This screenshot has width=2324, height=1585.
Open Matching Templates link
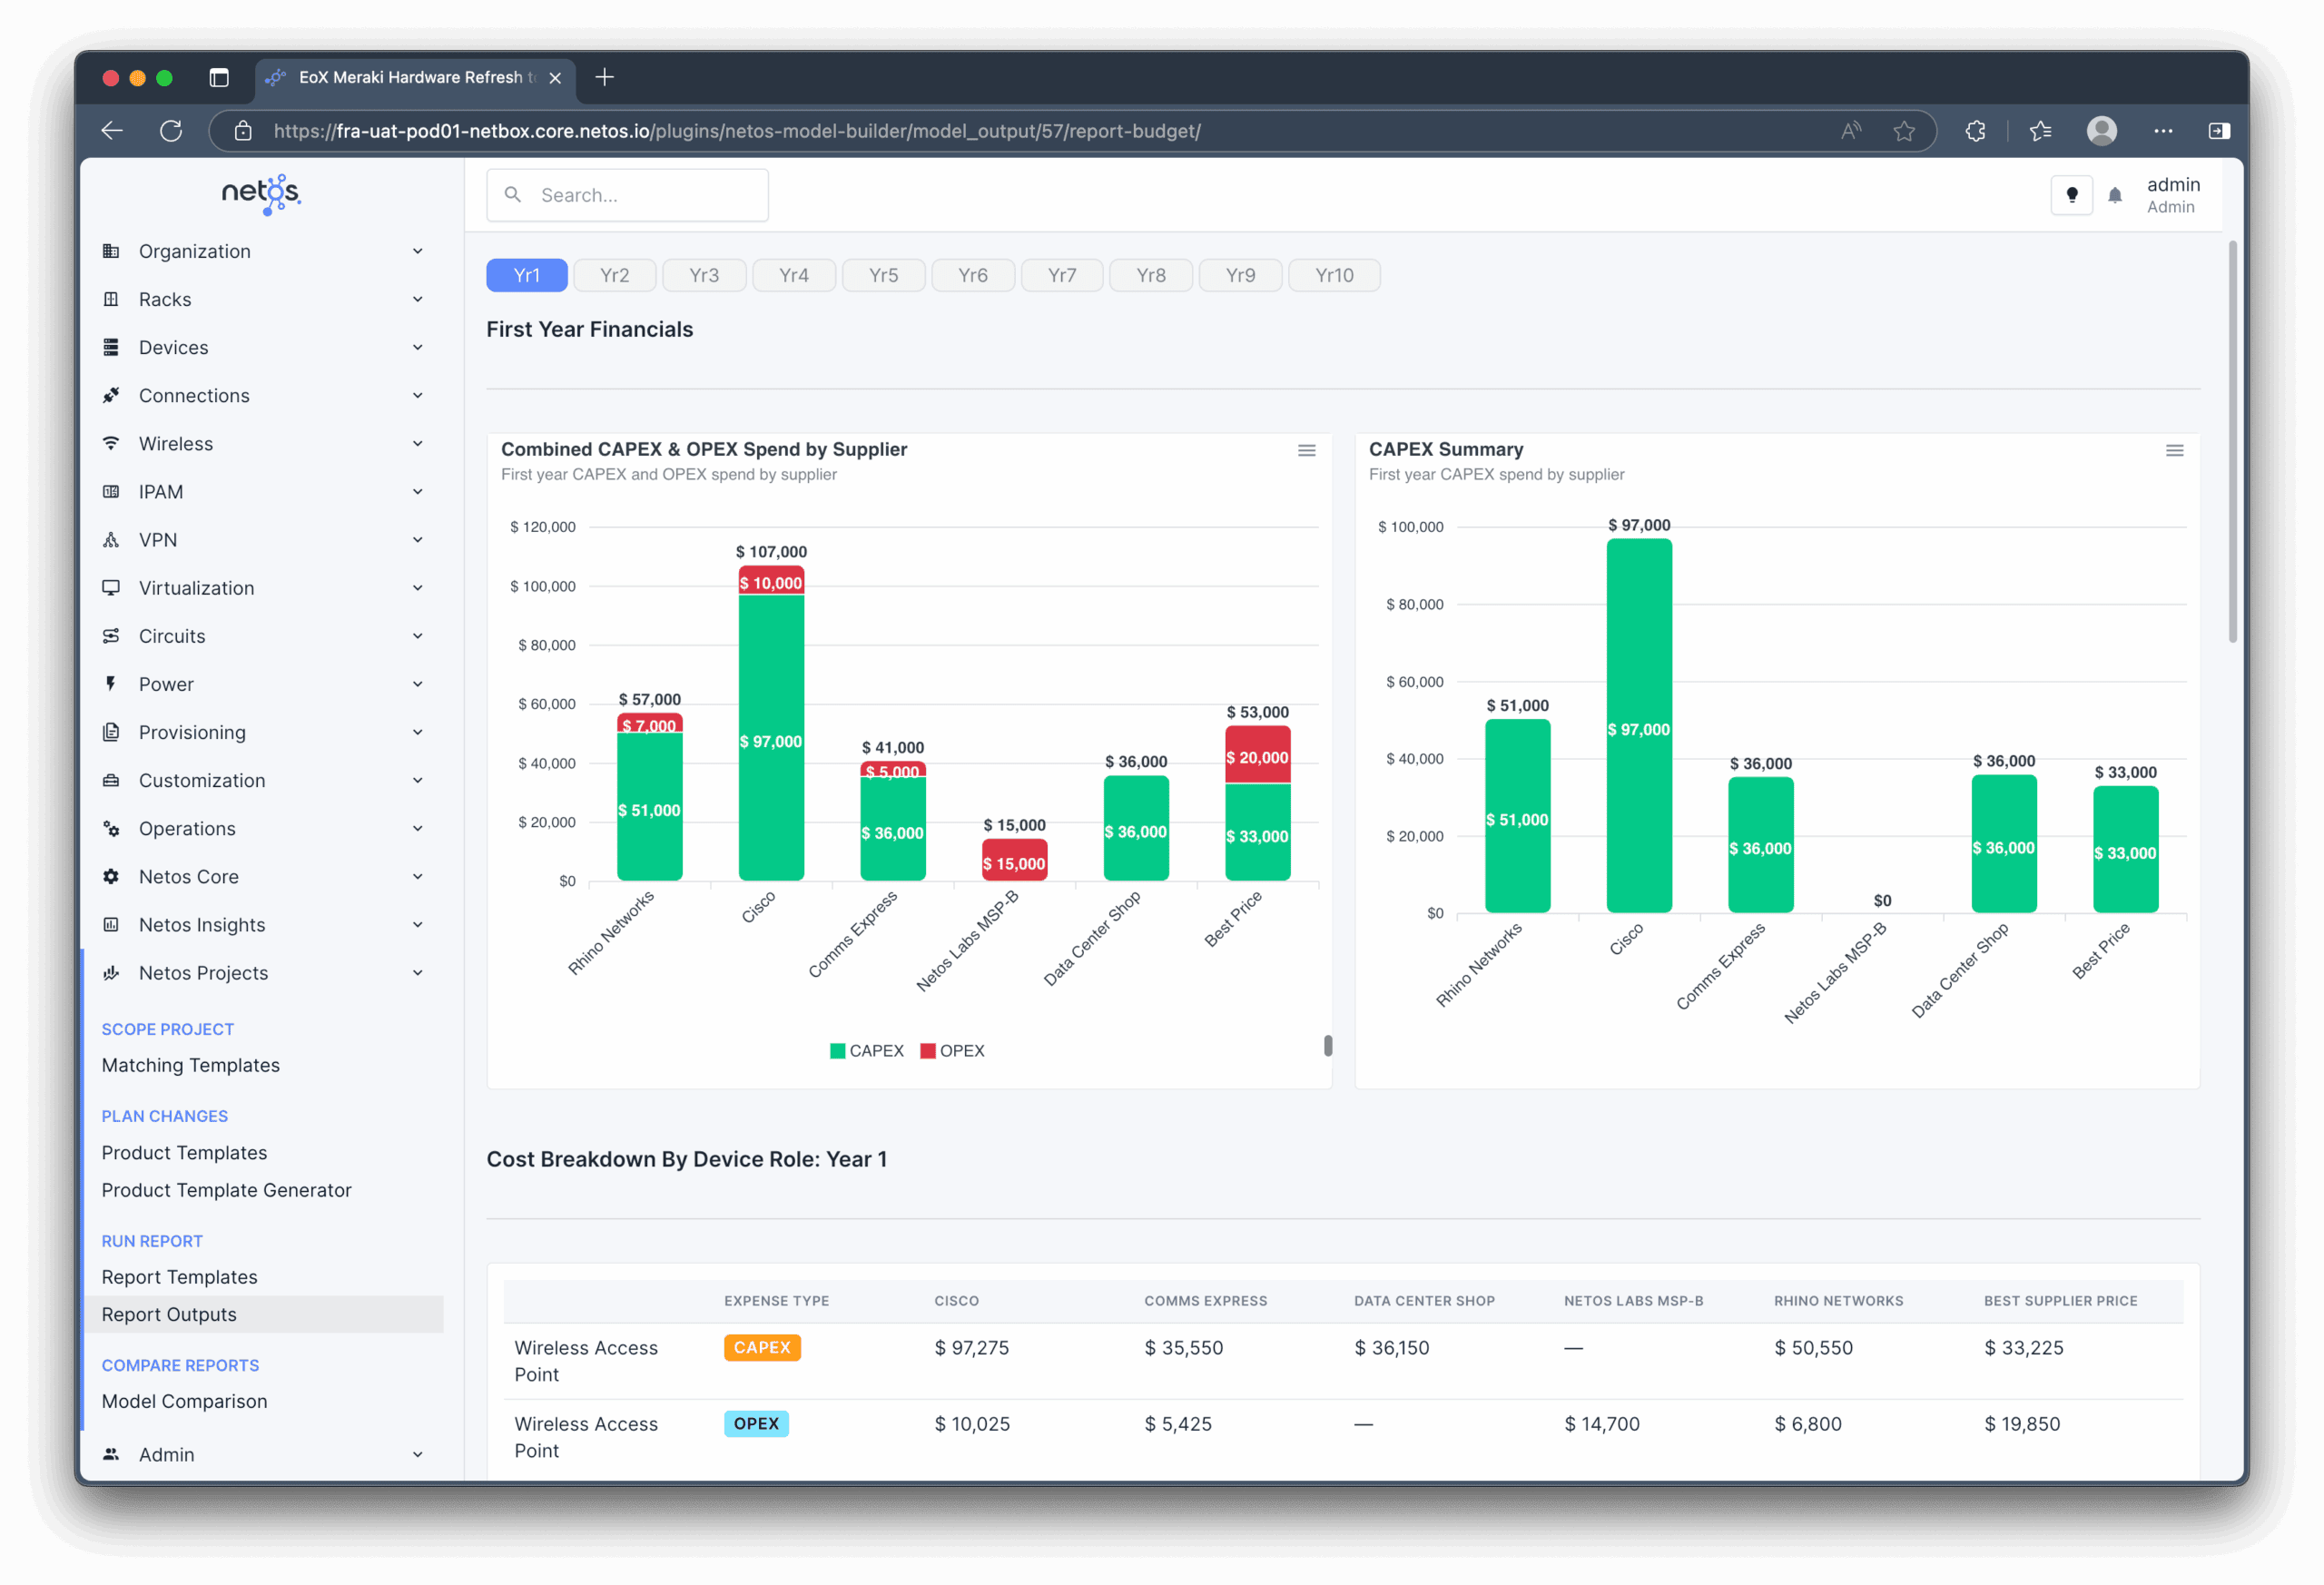[x=191, y=1065]
